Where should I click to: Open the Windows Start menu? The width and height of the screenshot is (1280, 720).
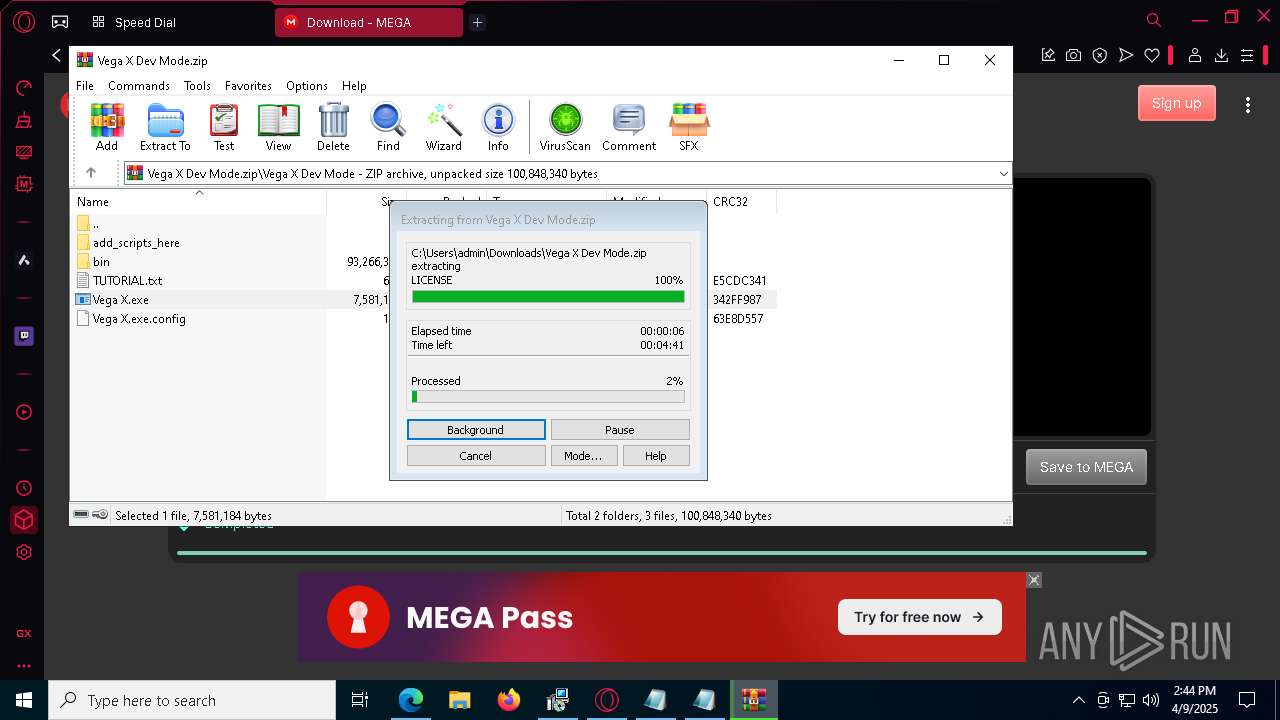coord(24,700)
